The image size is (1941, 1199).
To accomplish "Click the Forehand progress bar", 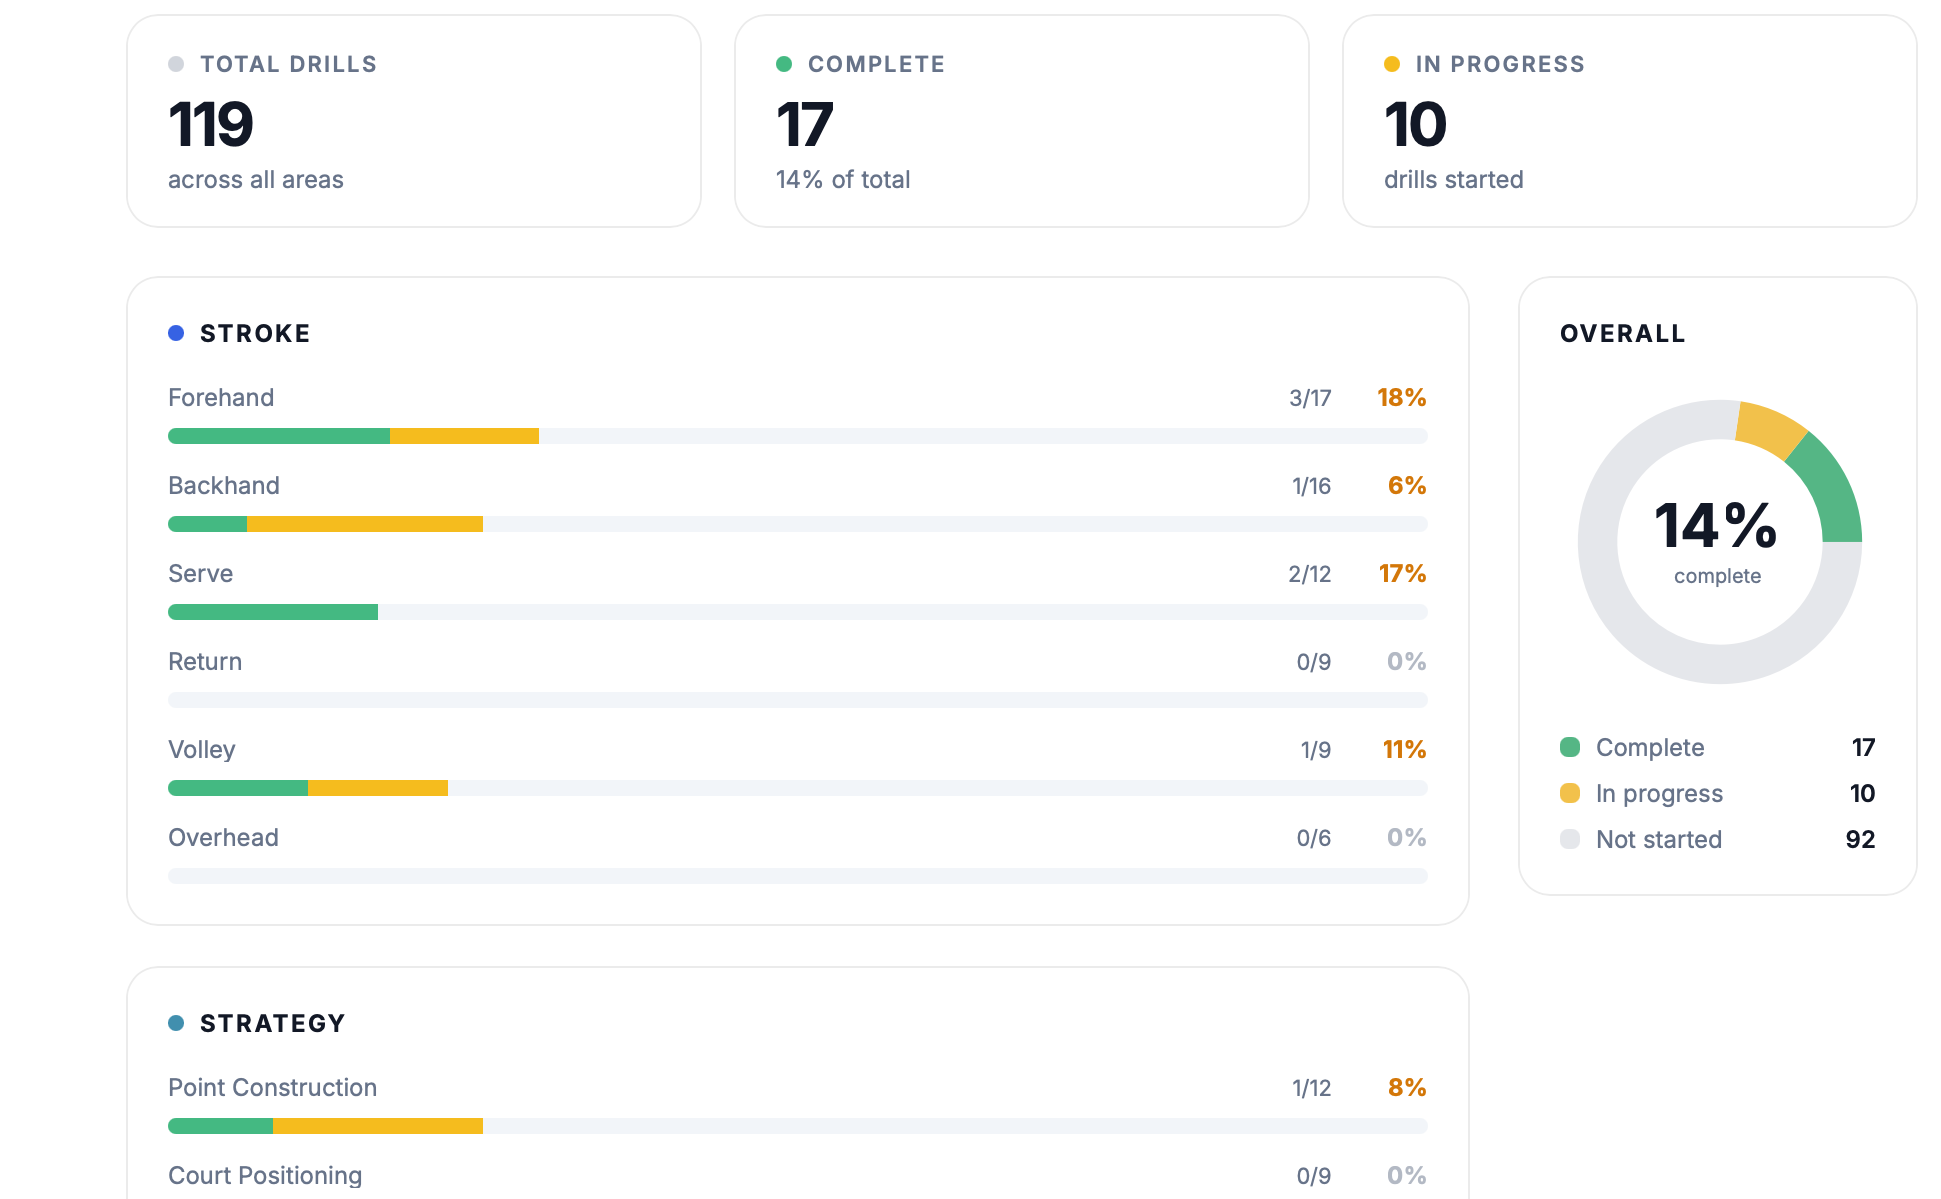I will (x=798, y=436).
